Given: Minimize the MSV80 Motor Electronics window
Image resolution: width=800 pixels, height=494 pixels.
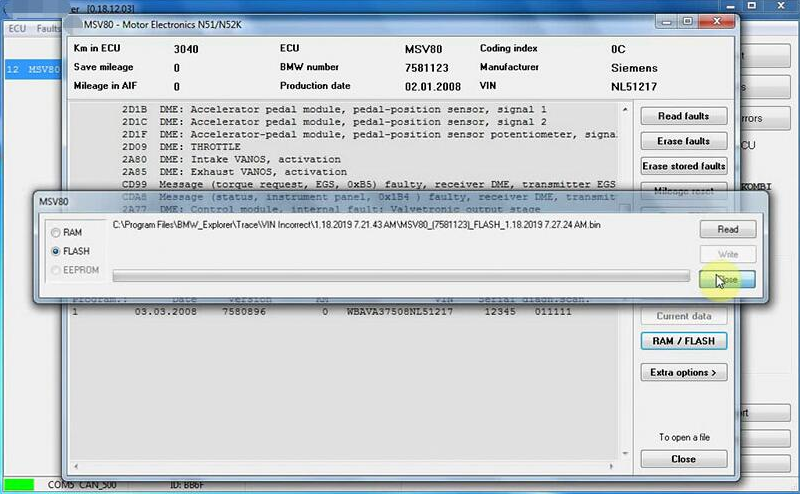Looking at the screenshot, I should [666, 21].
